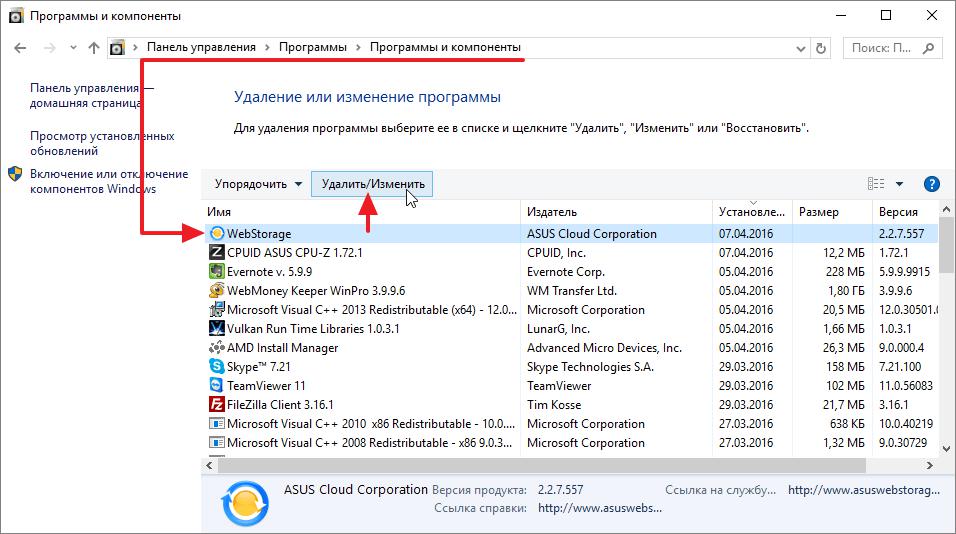Open Панель управления домашняя страница link
This screenshot has width=956, height=534.
[x=91, y=96]
